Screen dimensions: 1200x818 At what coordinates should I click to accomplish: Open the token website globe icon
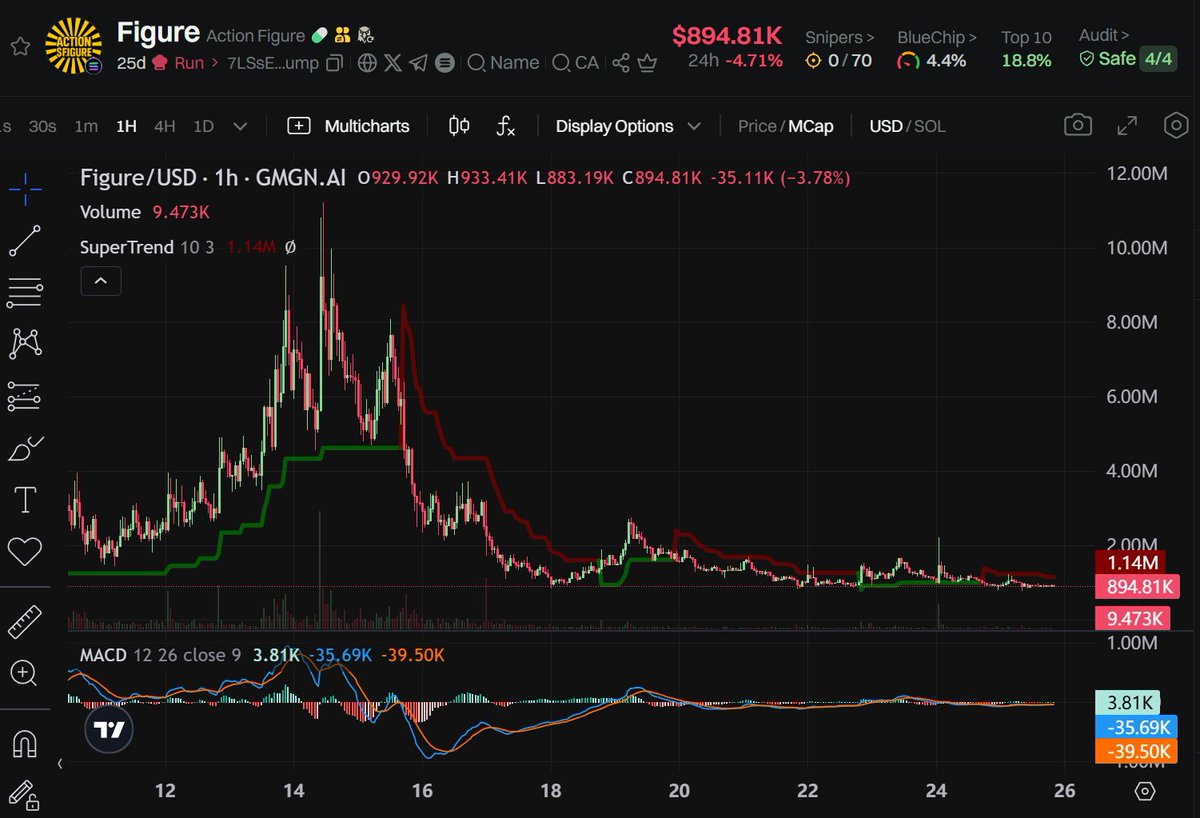click(368, 63)
